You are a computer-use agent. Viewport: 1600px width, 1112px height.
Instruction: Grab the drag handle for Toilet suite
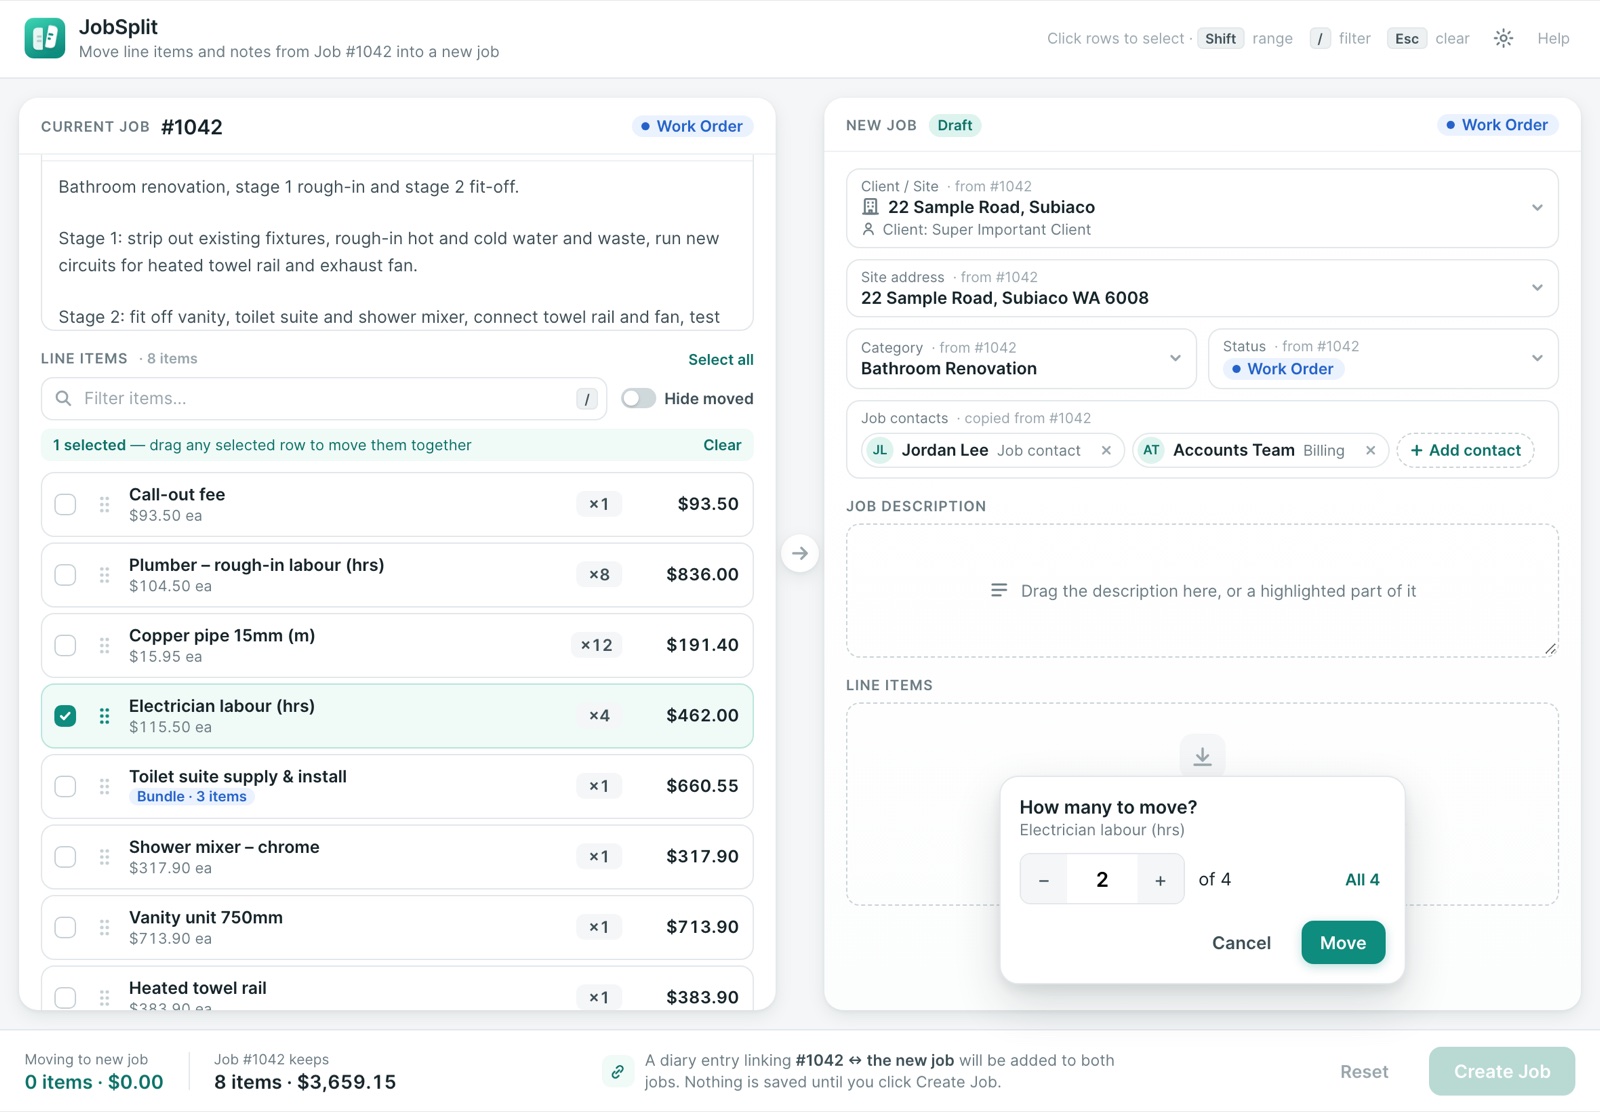104,786
